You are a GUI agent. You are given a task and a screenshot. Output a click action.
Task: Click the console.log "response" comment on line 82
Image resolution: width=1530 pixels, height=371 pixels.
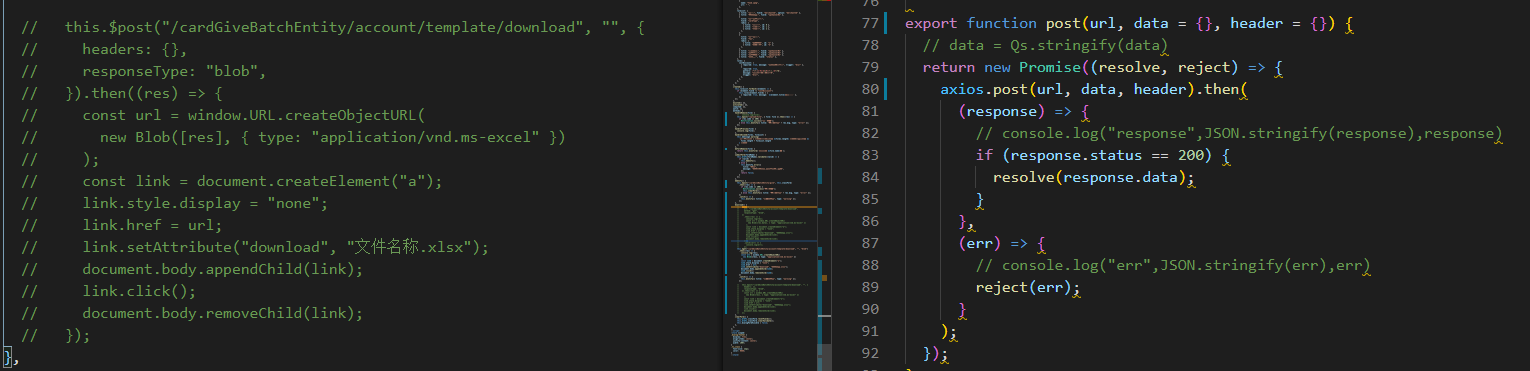click(1239, 133)
